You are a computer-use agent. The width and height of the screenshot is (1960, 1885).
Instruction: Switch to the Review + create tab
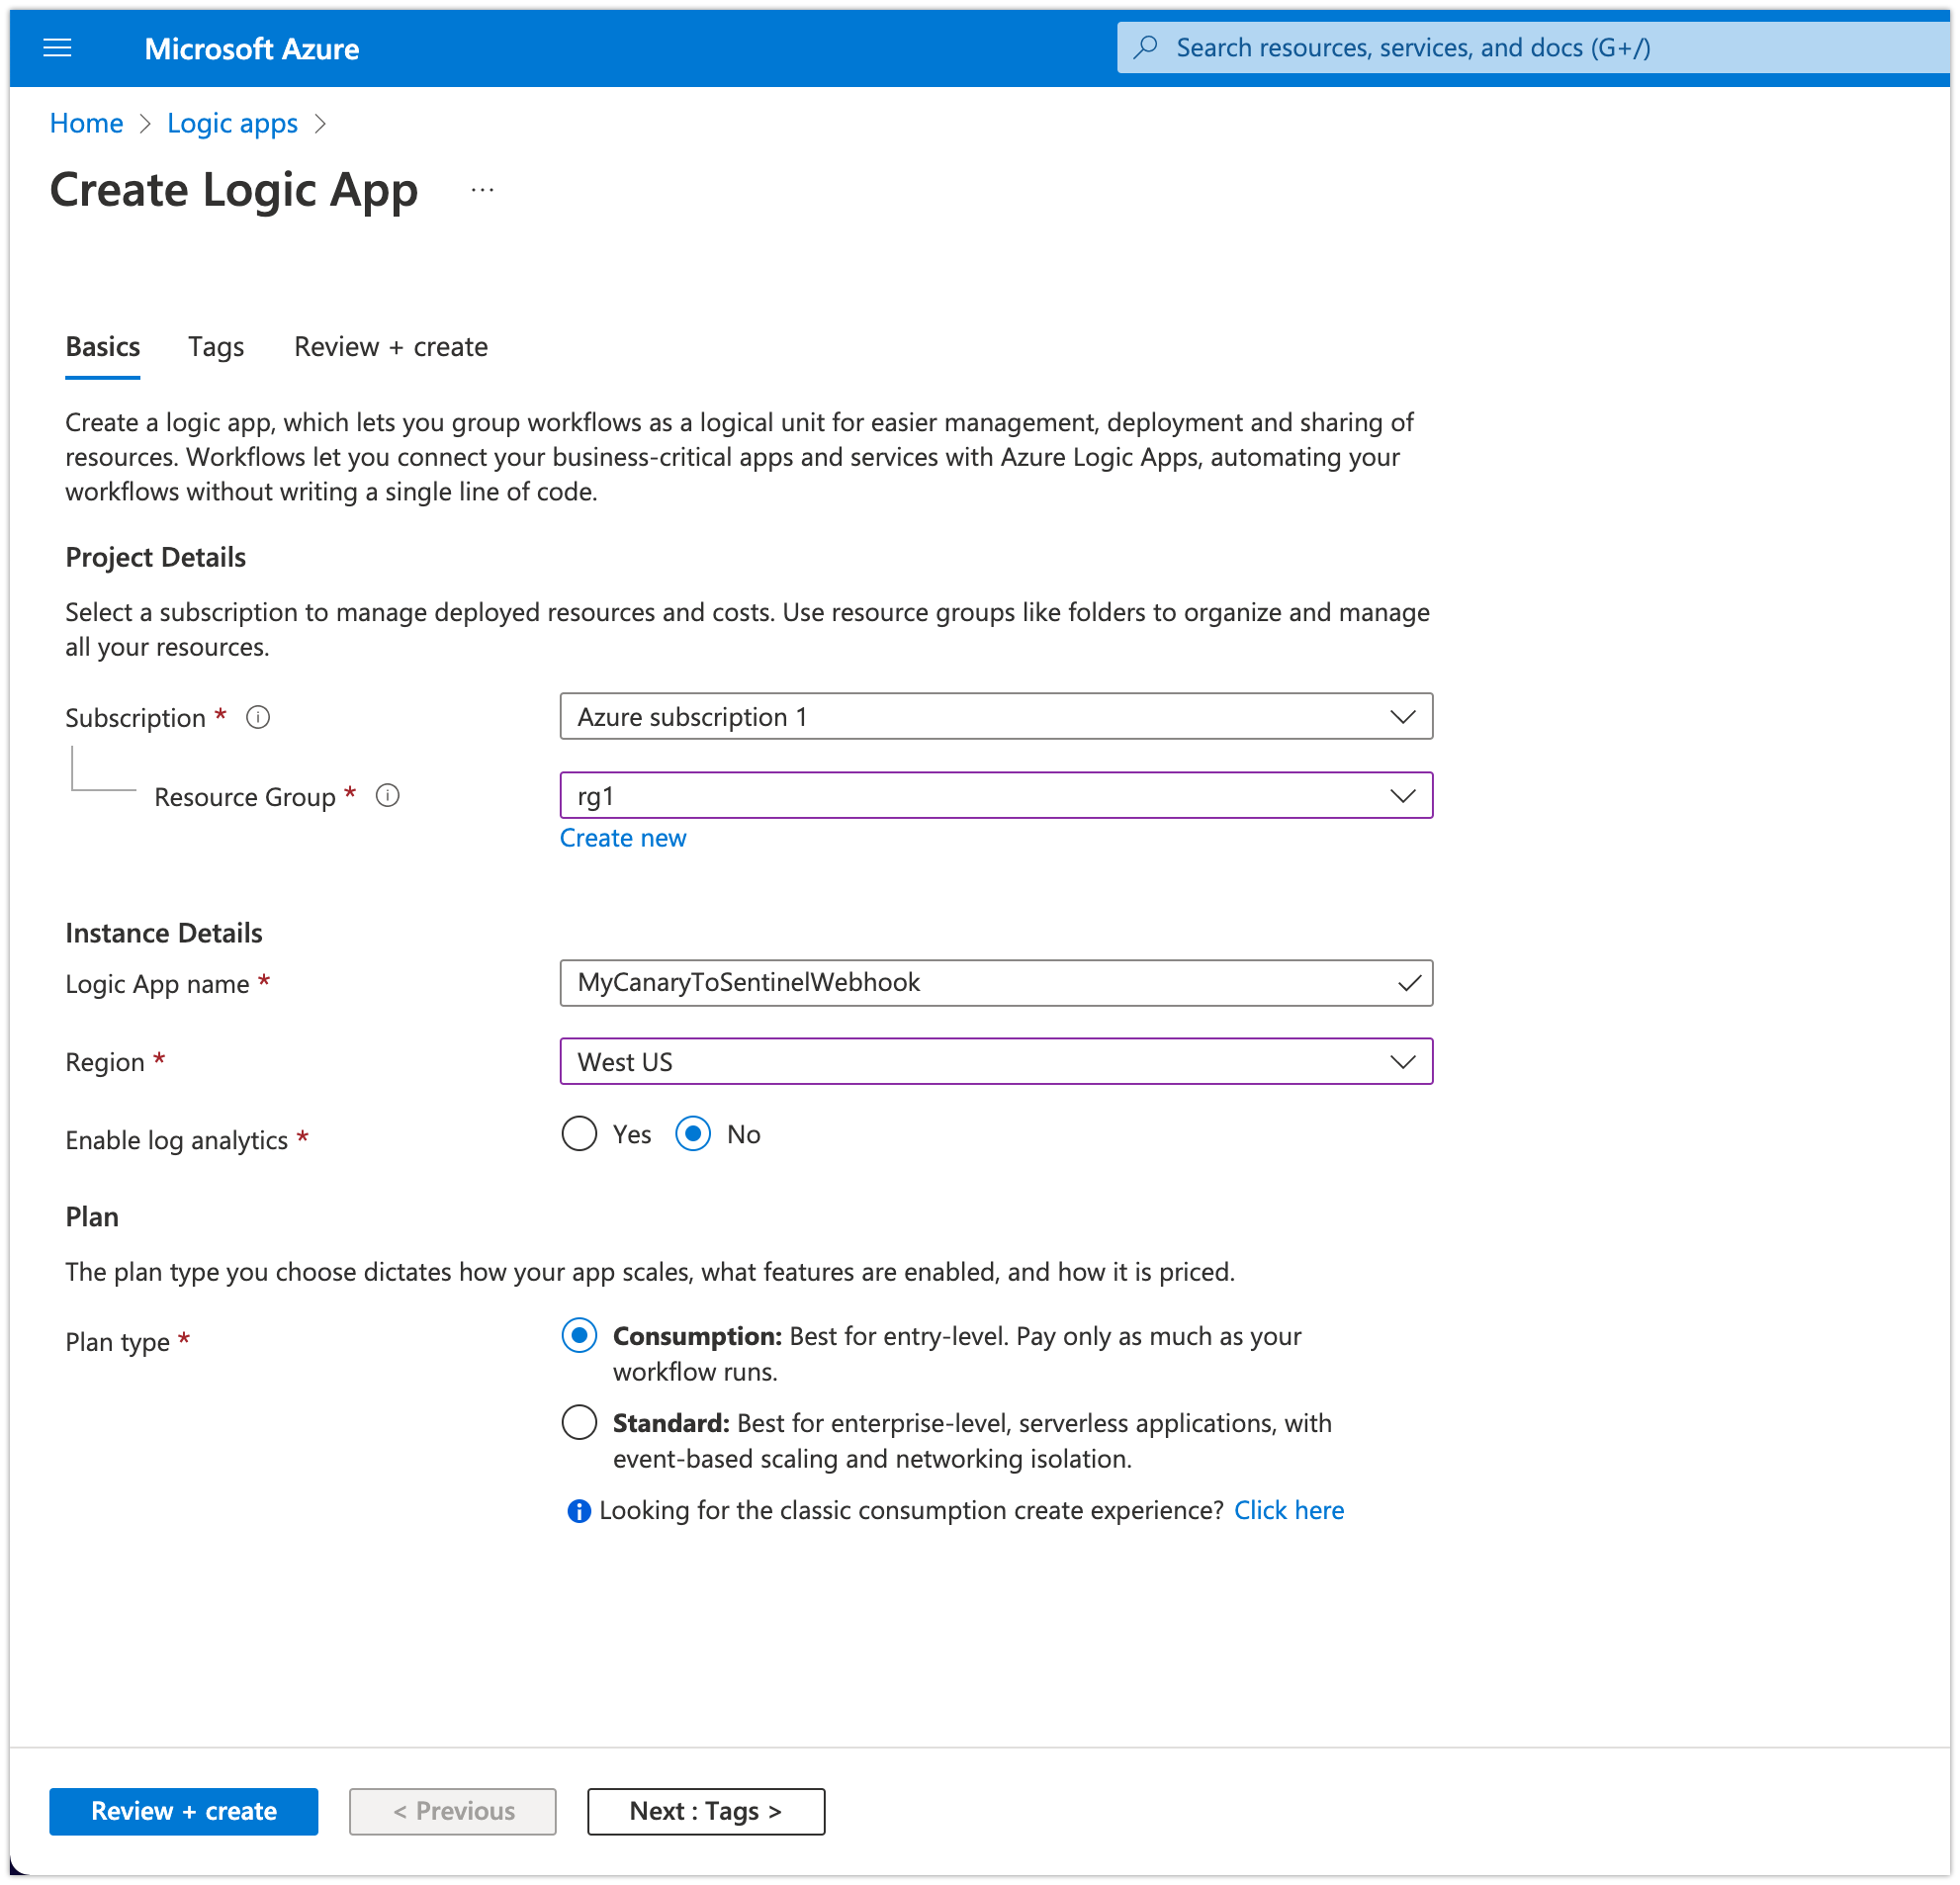391,347
